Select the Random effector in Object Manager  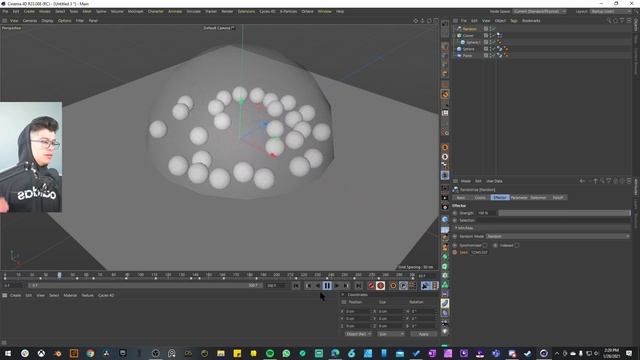click(469, 29)
